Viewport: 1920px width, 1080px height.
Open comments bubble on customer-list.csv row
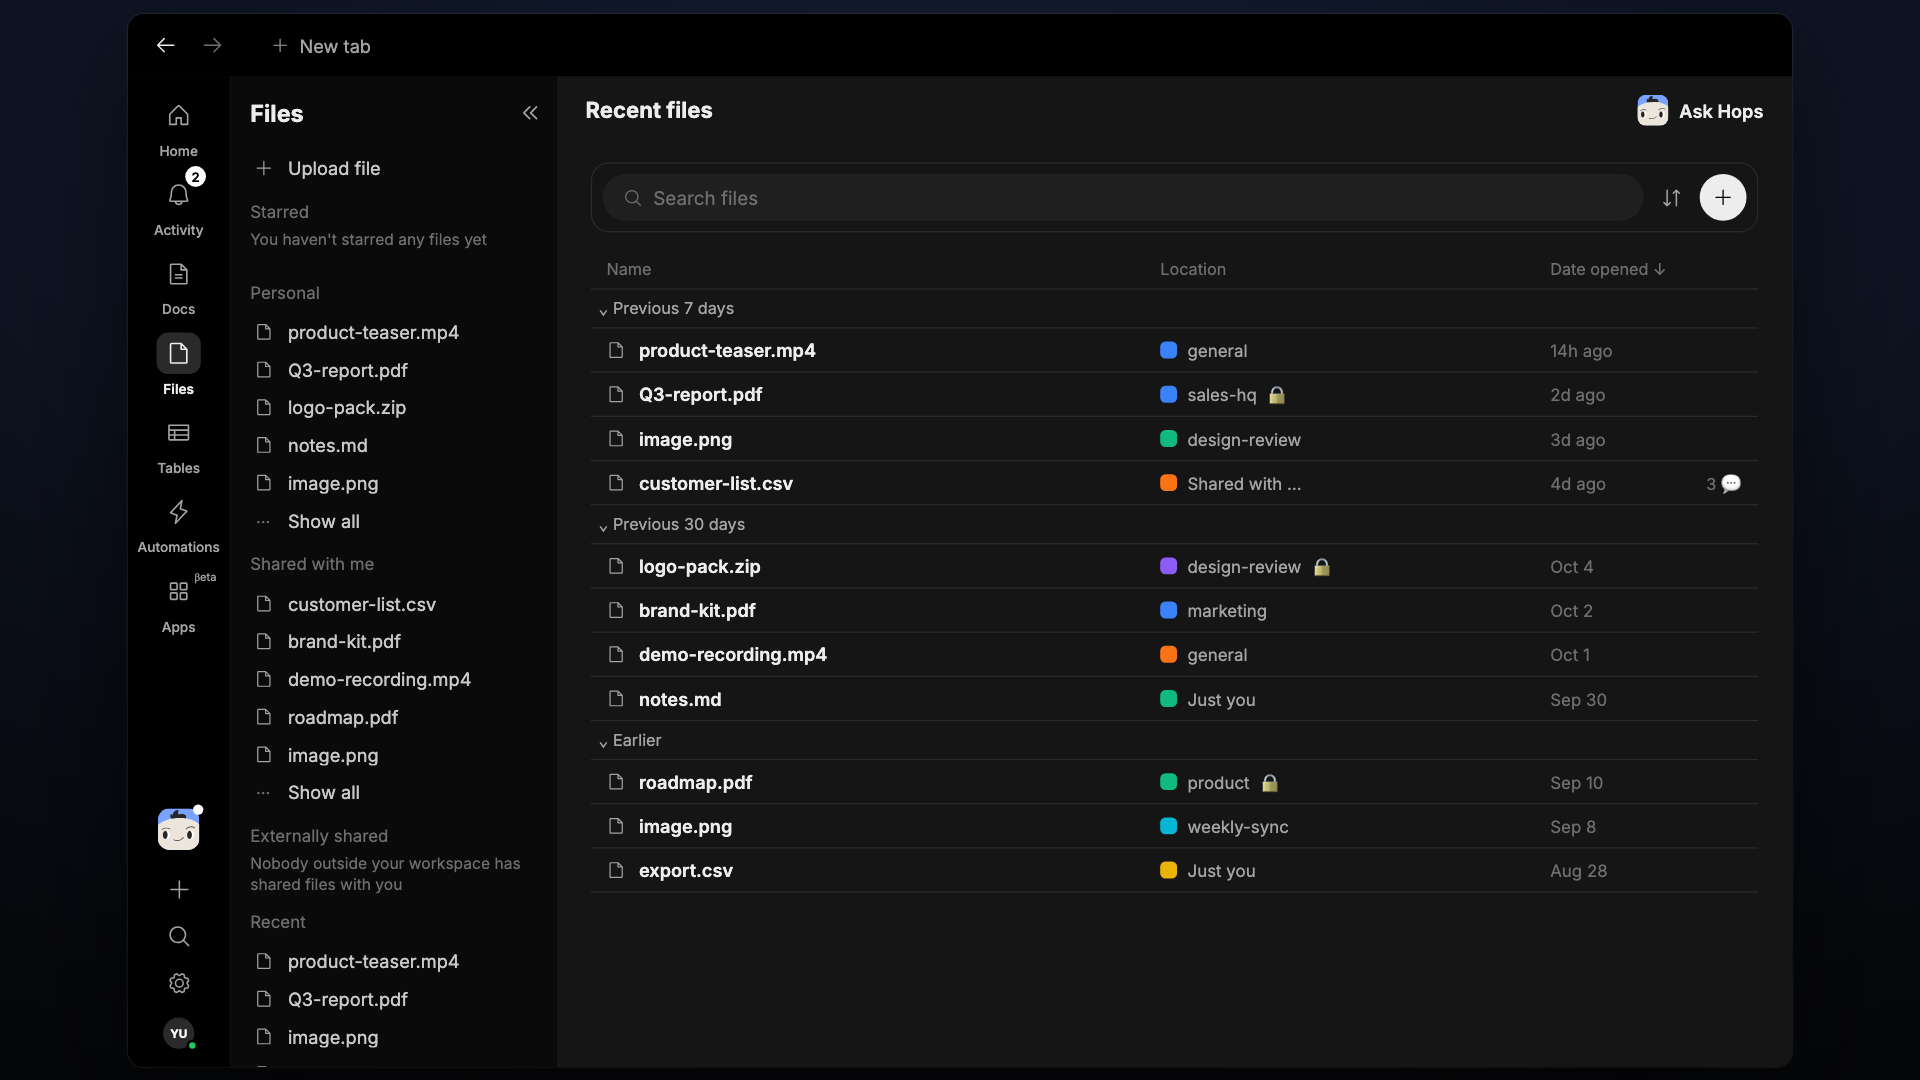(1731, 484)
